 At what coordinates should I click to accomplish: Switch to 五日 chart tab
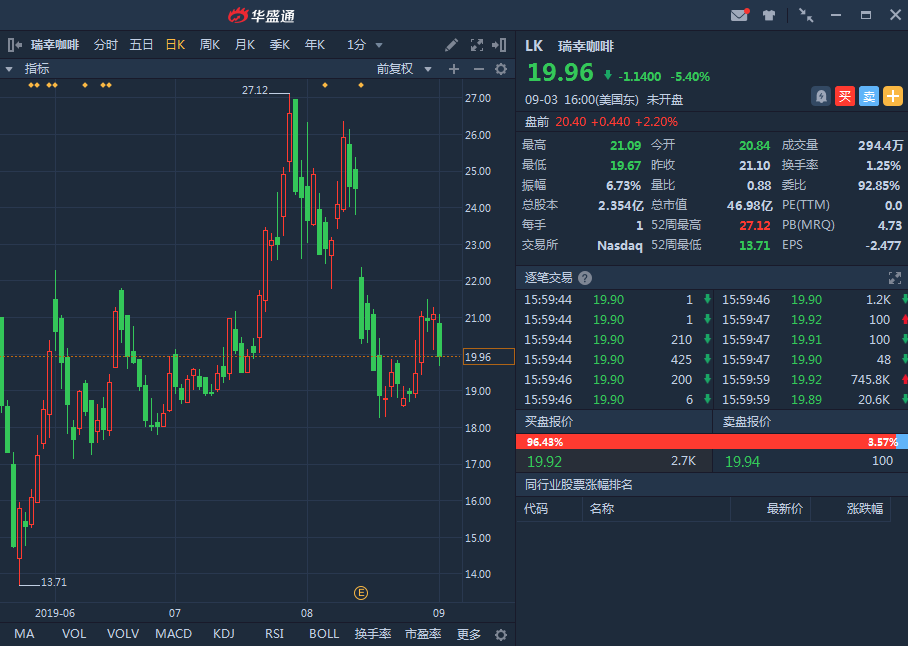pyautogui.click(x=141, y=45)
